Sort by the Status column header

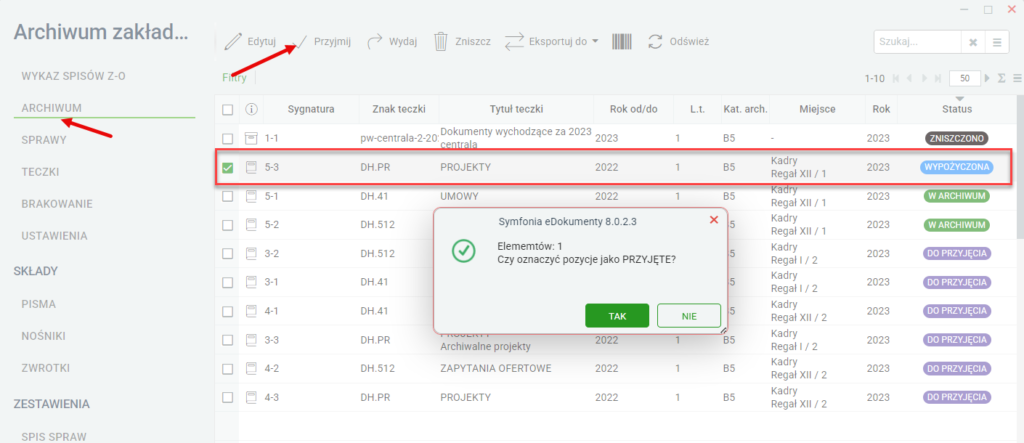(957, 109)
